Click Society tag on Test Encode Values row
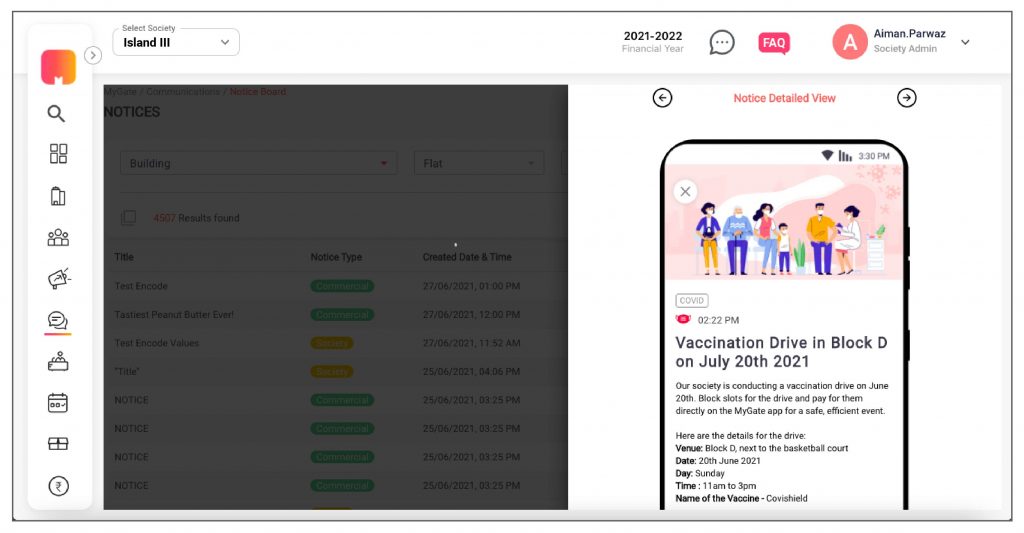 point(332,343)
